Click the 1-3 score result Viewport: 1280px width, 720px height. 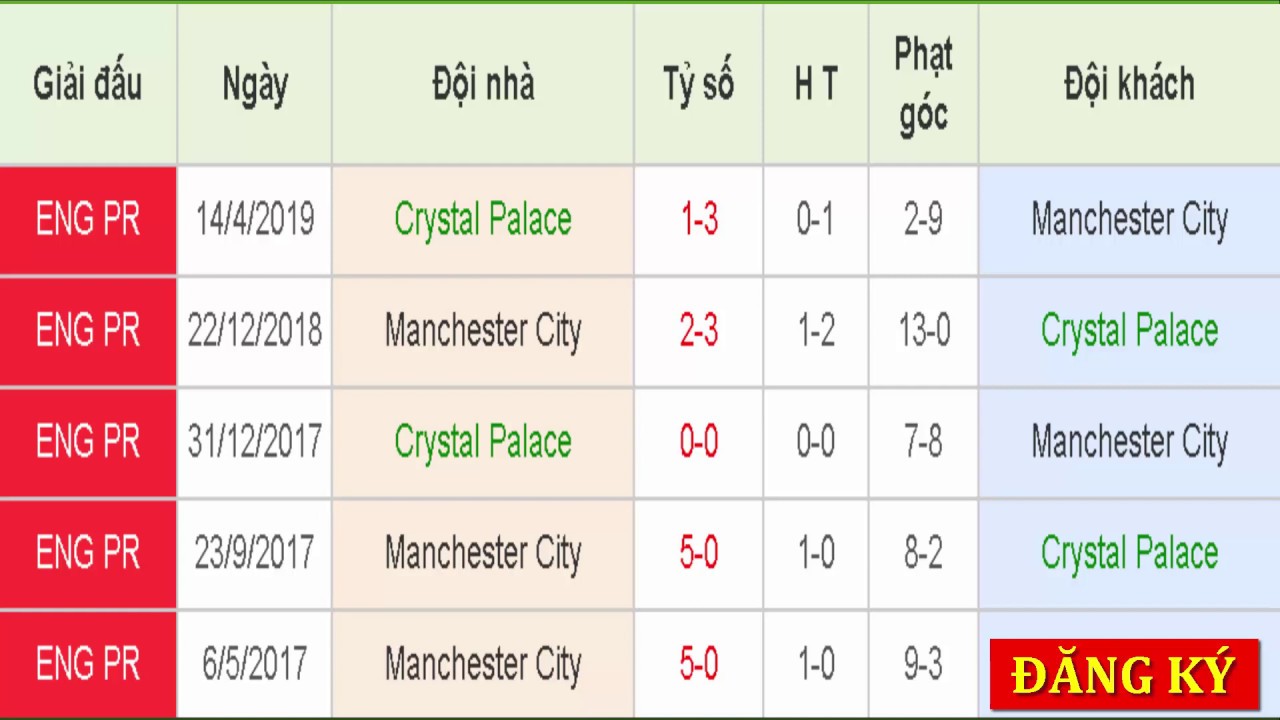(x=699, y=220)
